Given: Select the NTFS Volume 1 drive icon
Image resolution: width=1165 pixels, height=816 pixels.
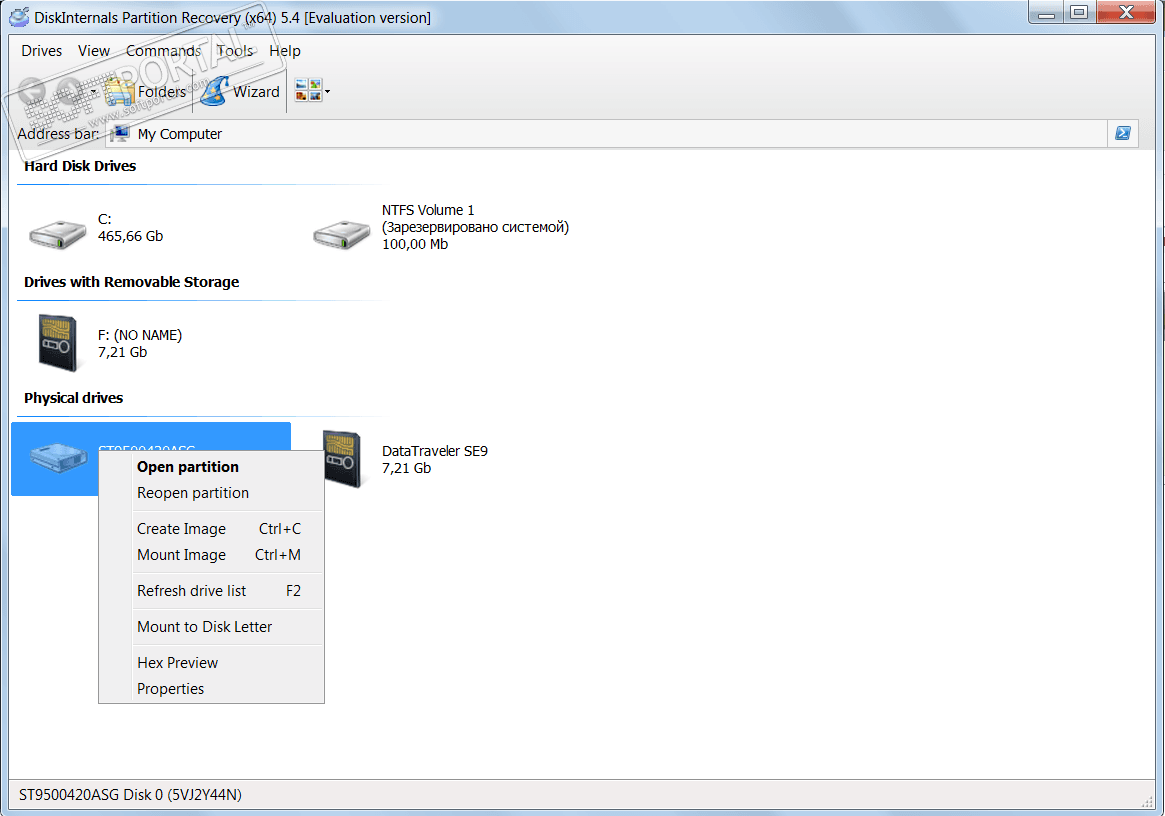Looking at the screenshot, I should coord(342,233).
